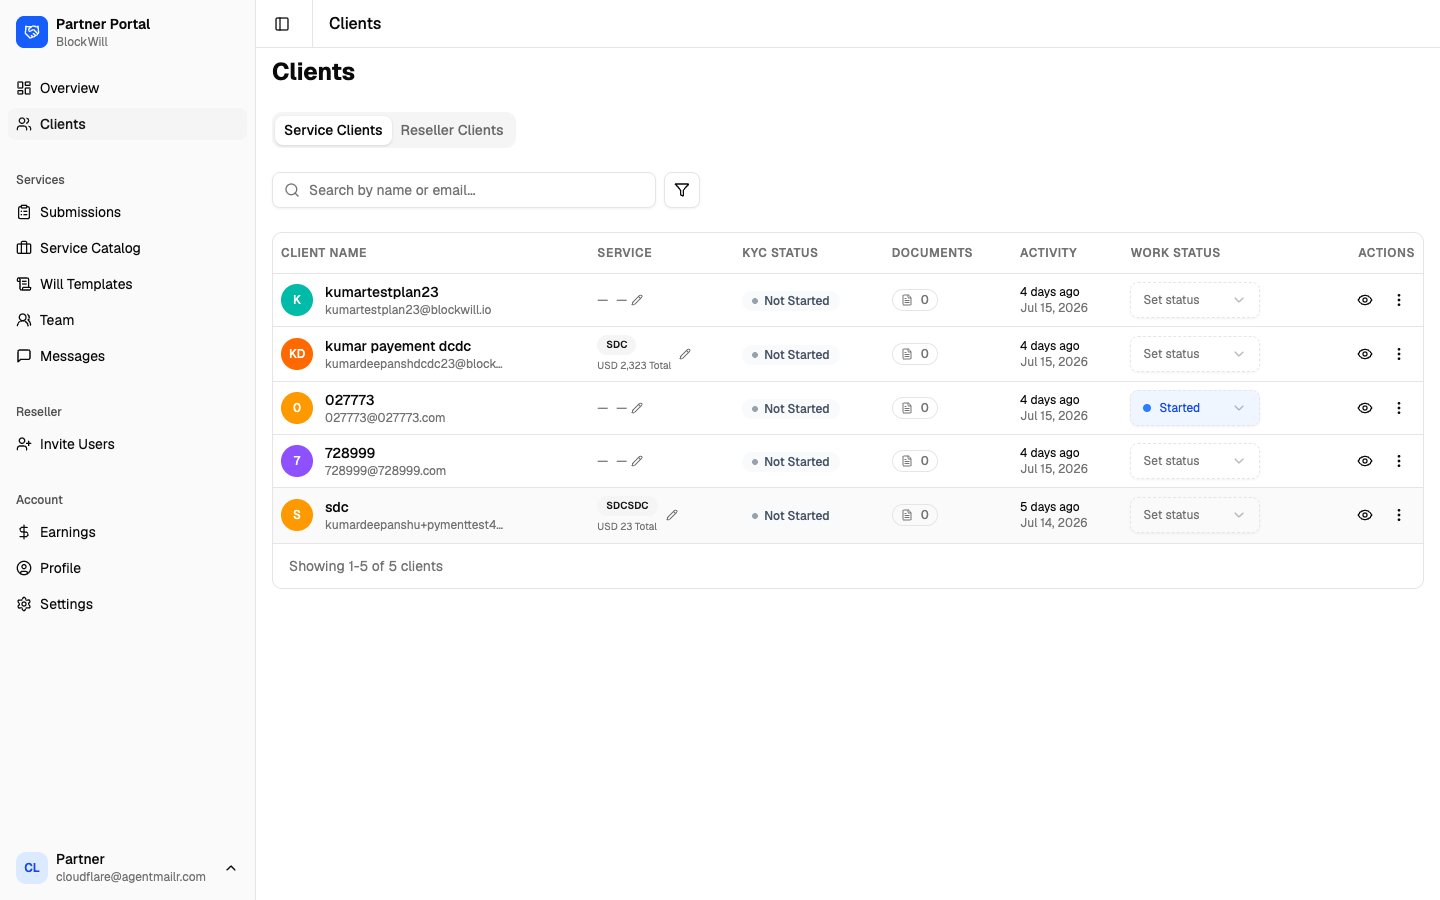Open more actions for sdc client
Screen dimensions: 1440x900
(x=1399, y=515)
